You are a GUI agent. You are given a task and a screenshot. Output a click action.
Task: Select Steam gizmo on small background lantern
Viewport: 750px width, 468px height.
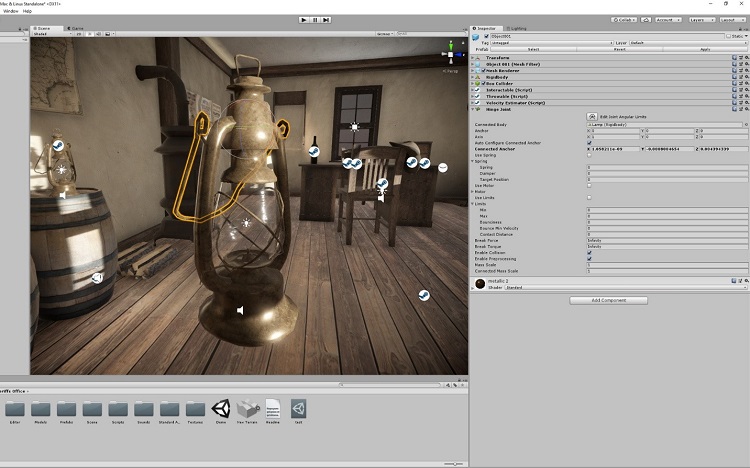[58, 145]
